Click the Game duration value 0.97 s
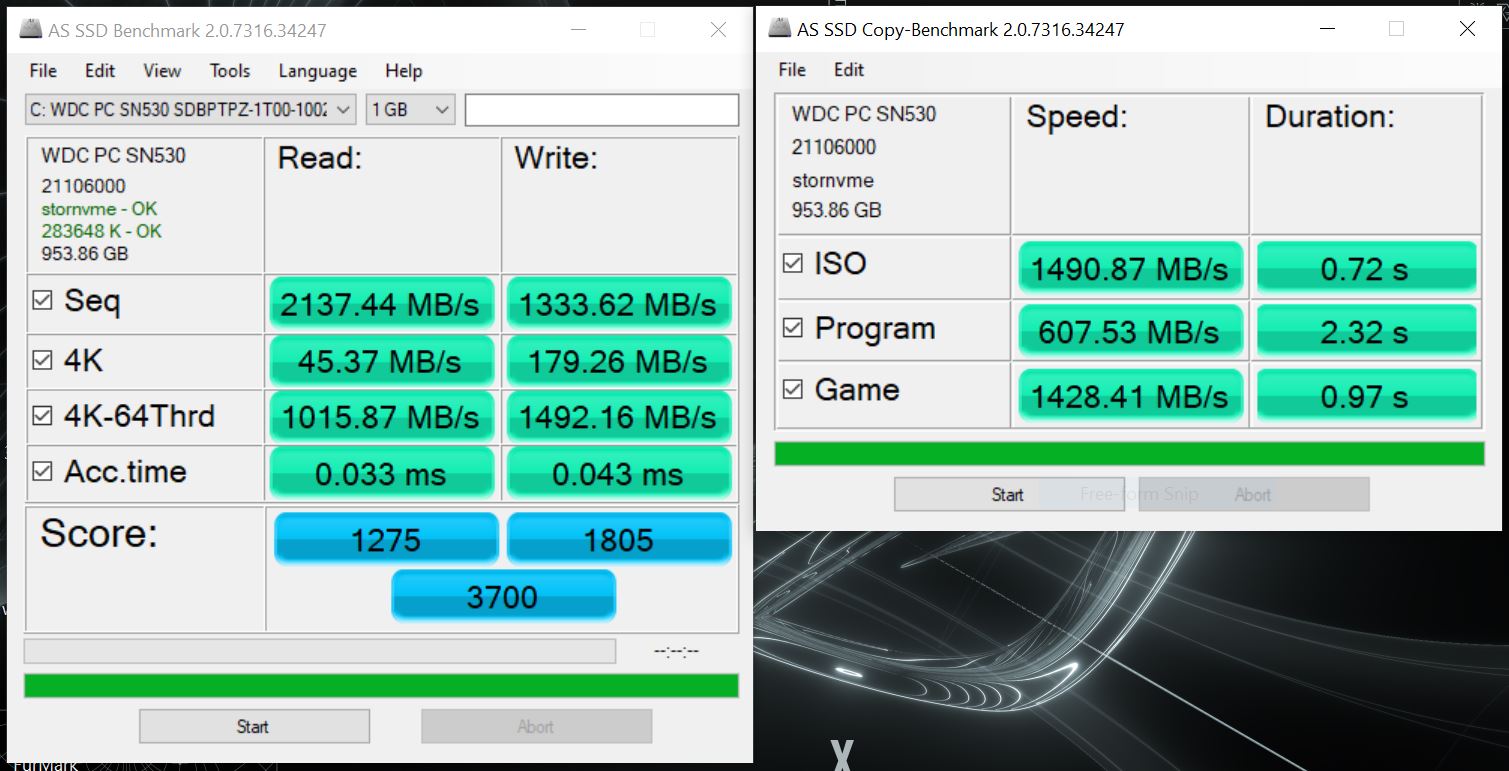The height and width of the screenshot is (771, 1509). pos(1366,396)
